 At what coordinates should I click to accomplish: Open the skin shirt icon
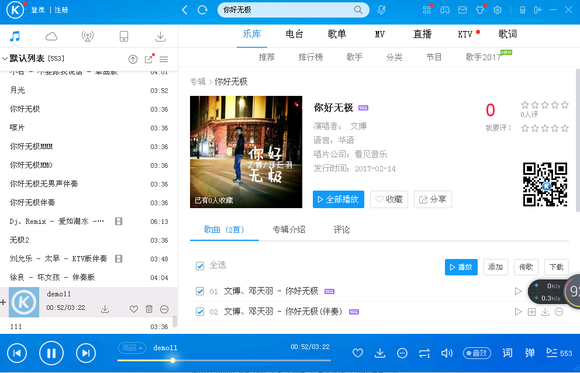(480, 10)
